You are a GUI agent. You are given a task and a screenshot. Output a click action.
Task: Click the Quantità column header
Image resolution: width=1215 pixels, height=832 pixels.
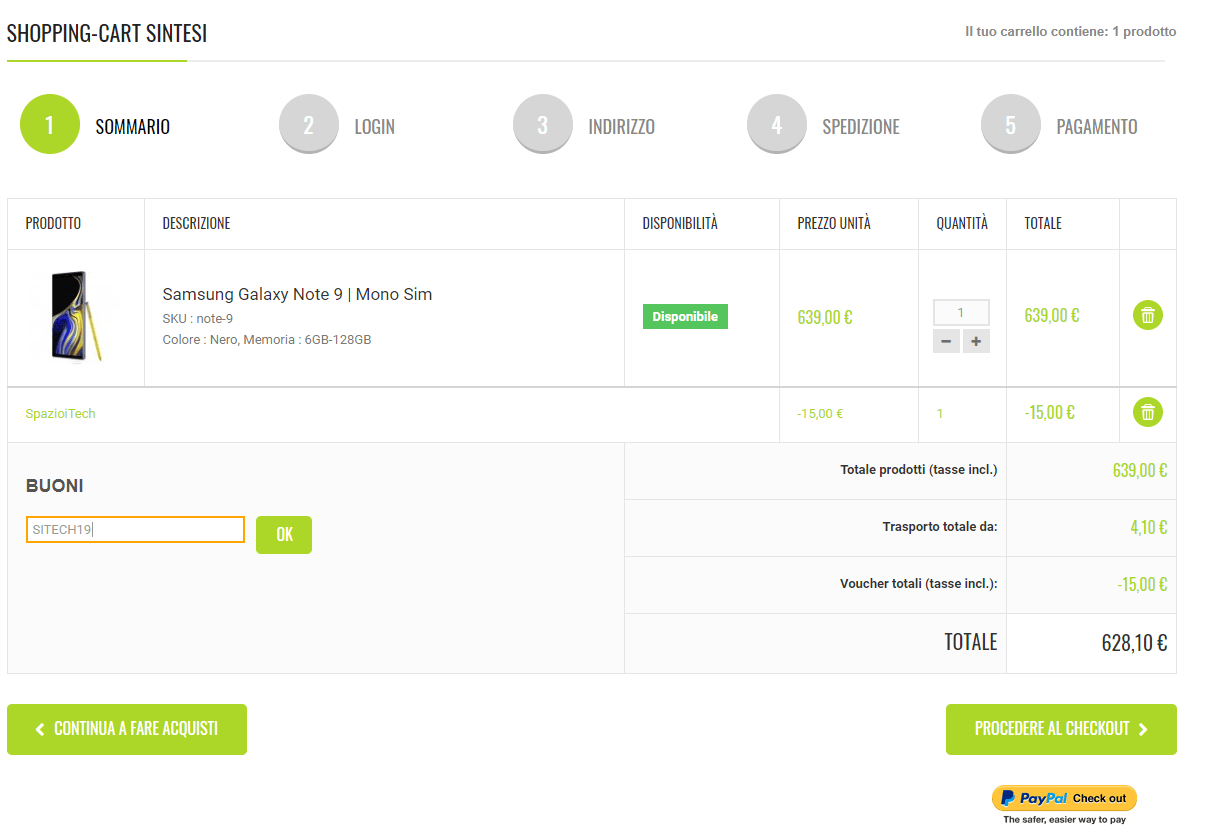(x=962, y=223)
